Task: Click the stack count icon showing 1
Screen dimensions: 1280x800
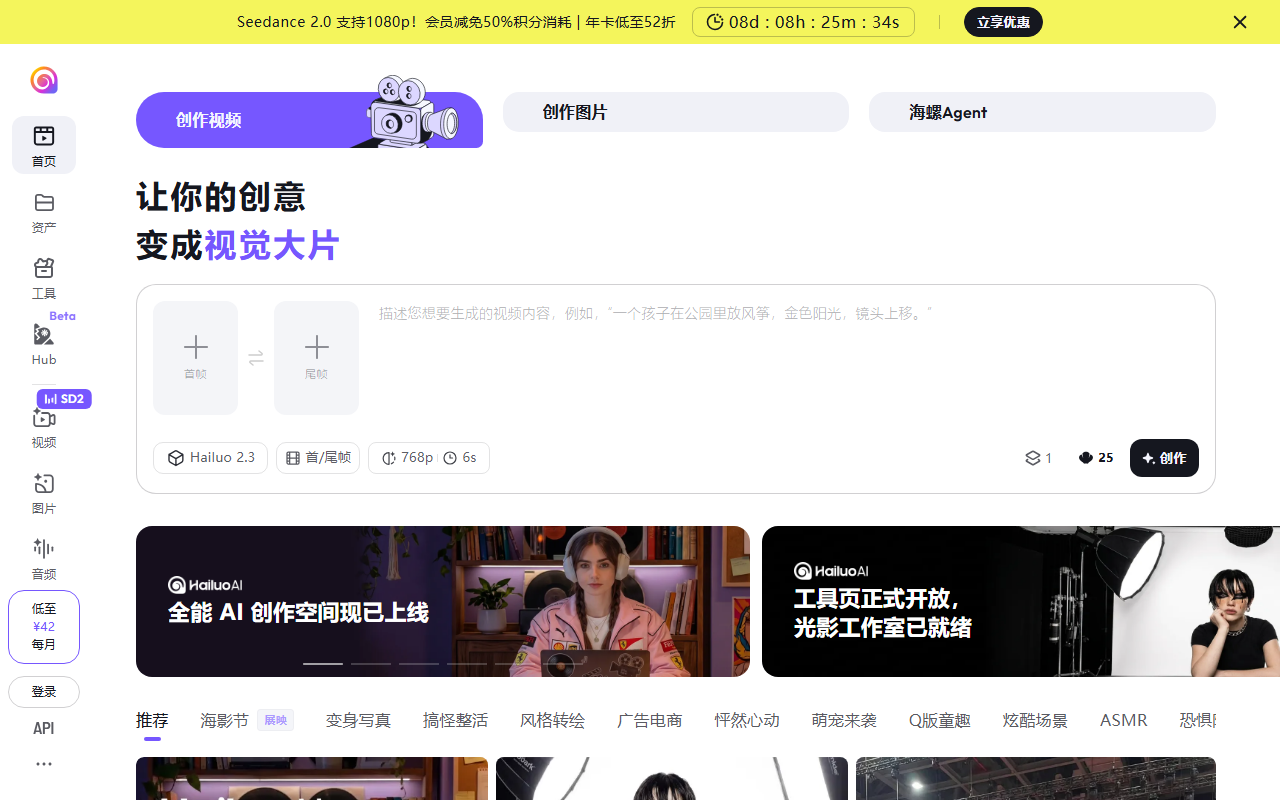Action: [x=1038, y=458]
